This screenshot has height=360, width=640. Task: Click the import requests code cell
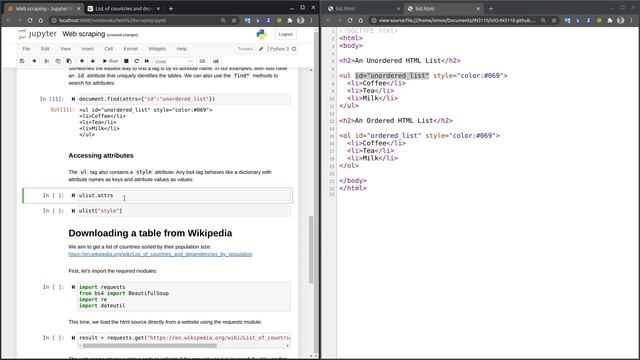(x=184, y=296)
